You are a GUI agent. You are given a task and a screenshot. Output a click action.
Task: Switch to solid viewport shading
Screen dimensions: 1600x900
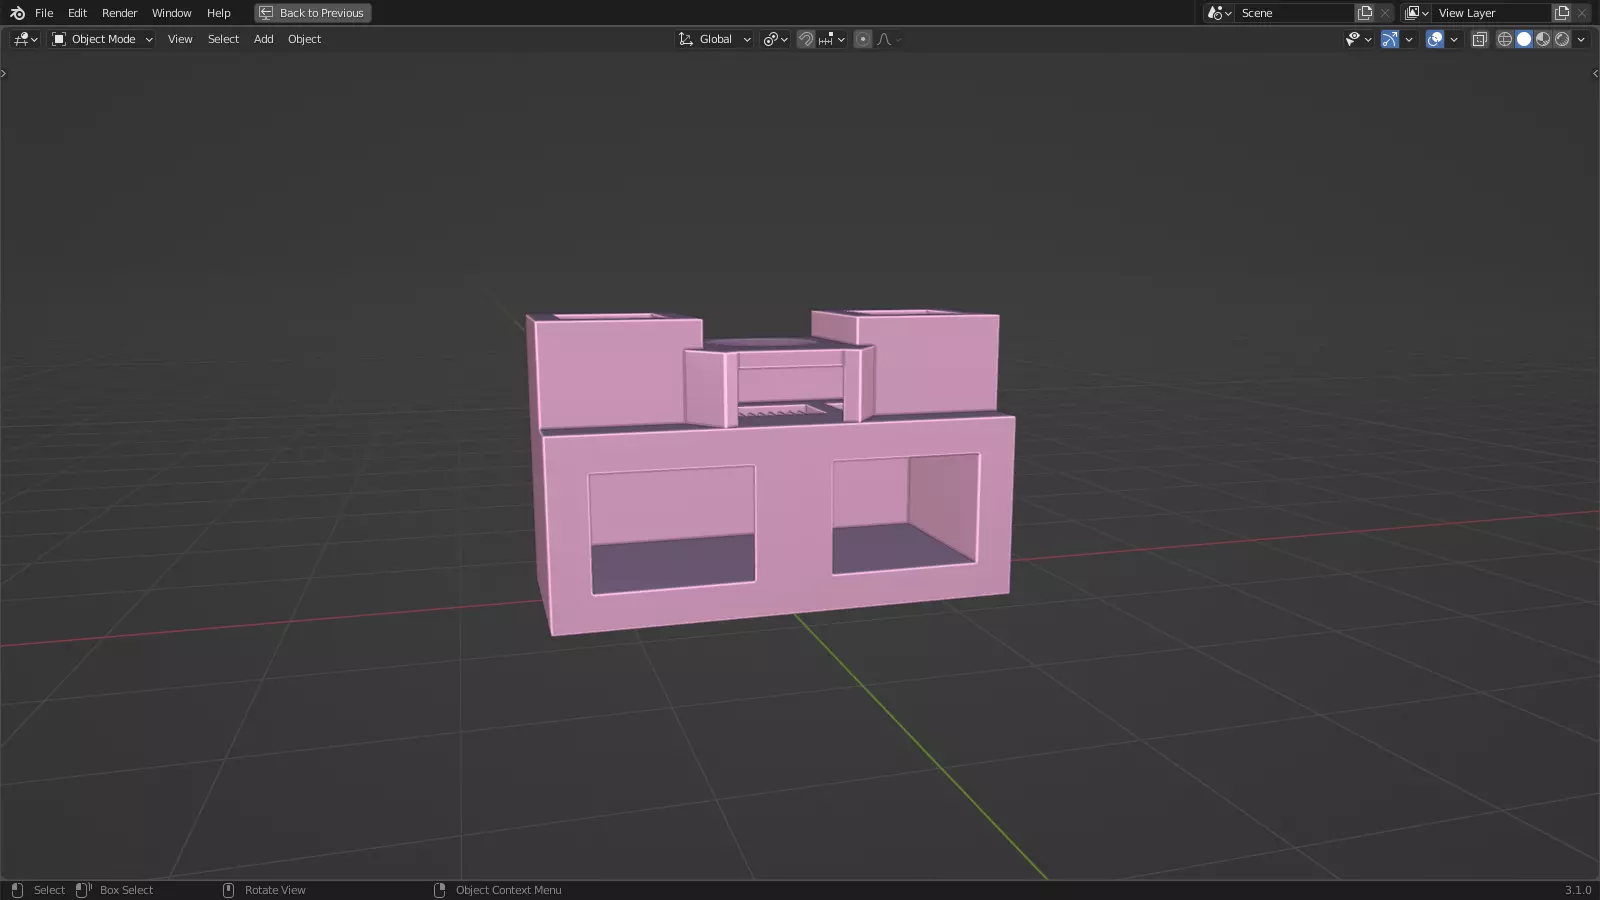click(x=1524, y=39)
